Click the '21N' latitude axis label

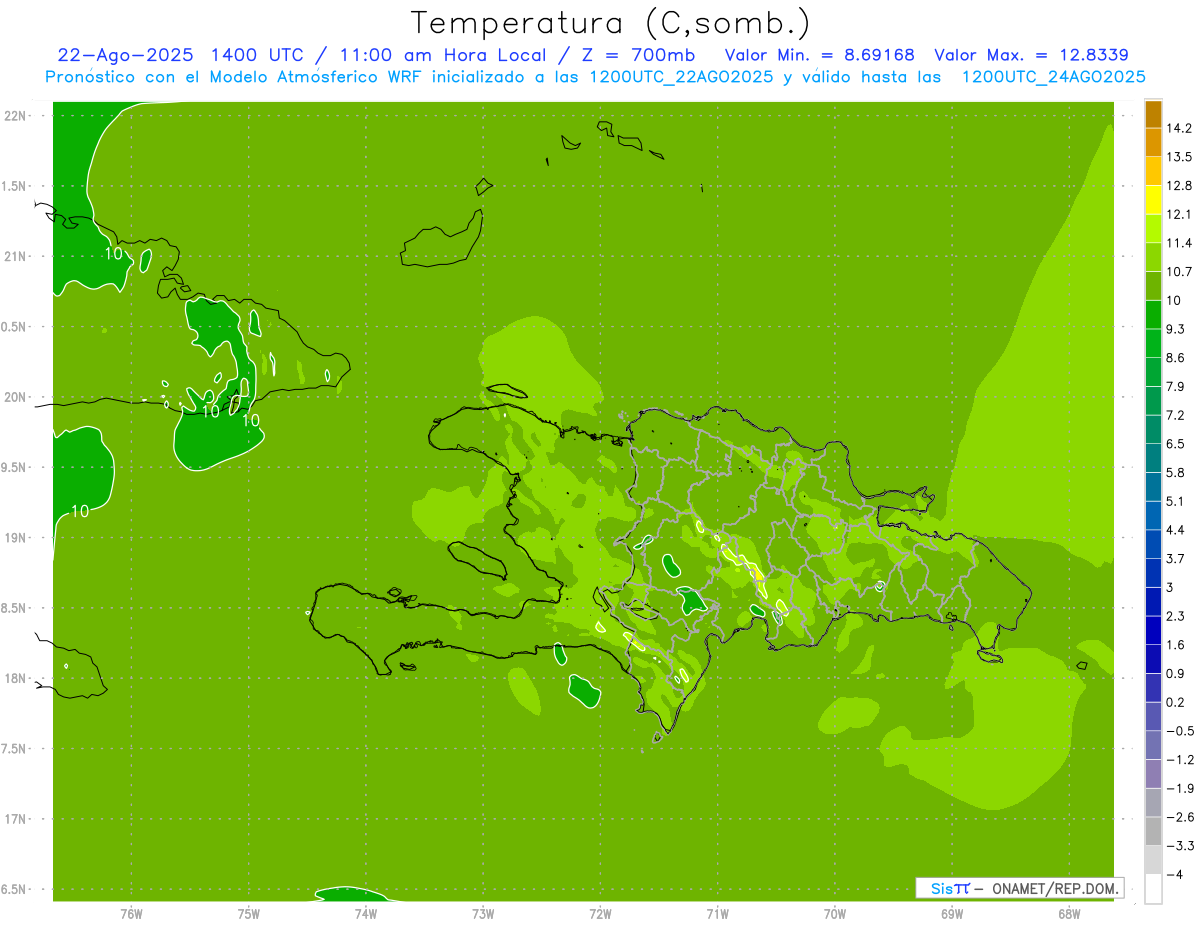(x=17, y=256)
